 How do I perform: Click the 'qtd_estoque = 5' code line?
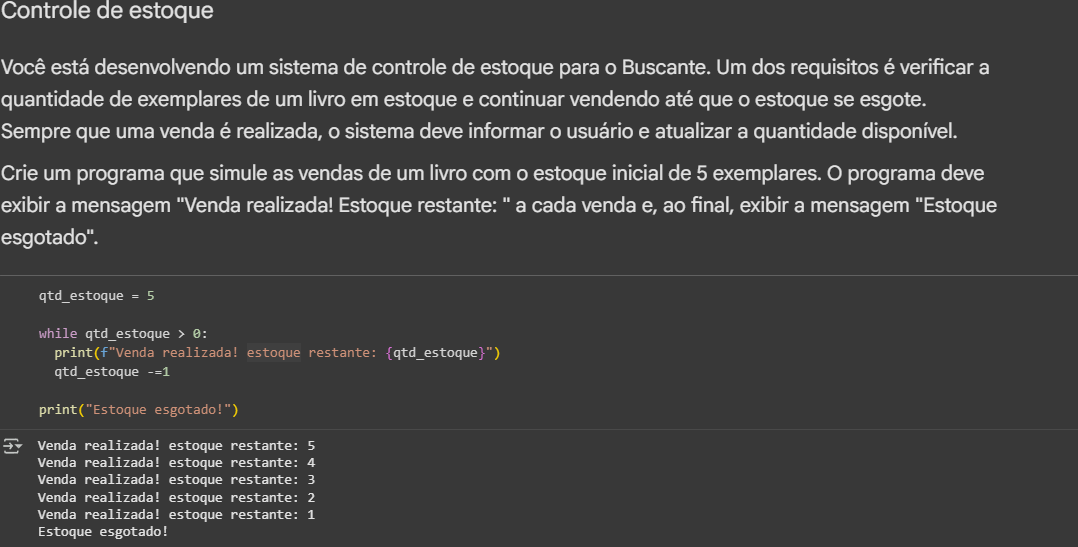click(x=97, y=296)
